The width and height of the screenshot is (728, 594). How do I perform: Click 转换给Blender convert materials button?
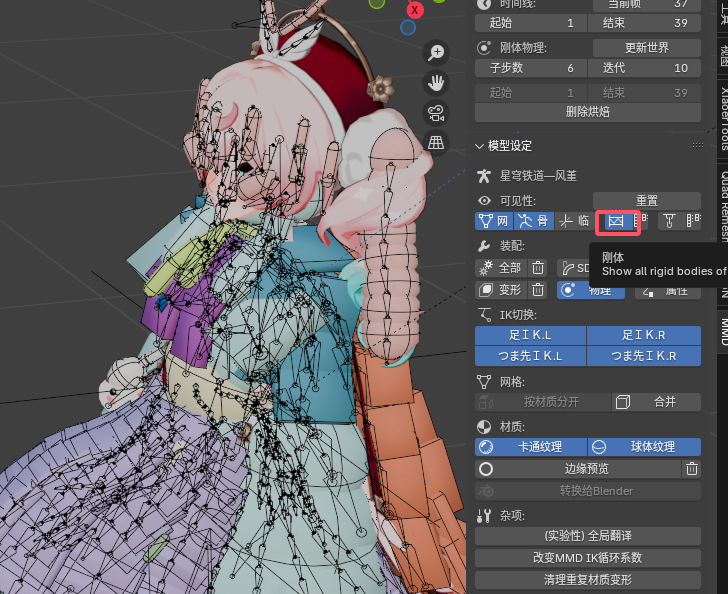click(588, 491)
